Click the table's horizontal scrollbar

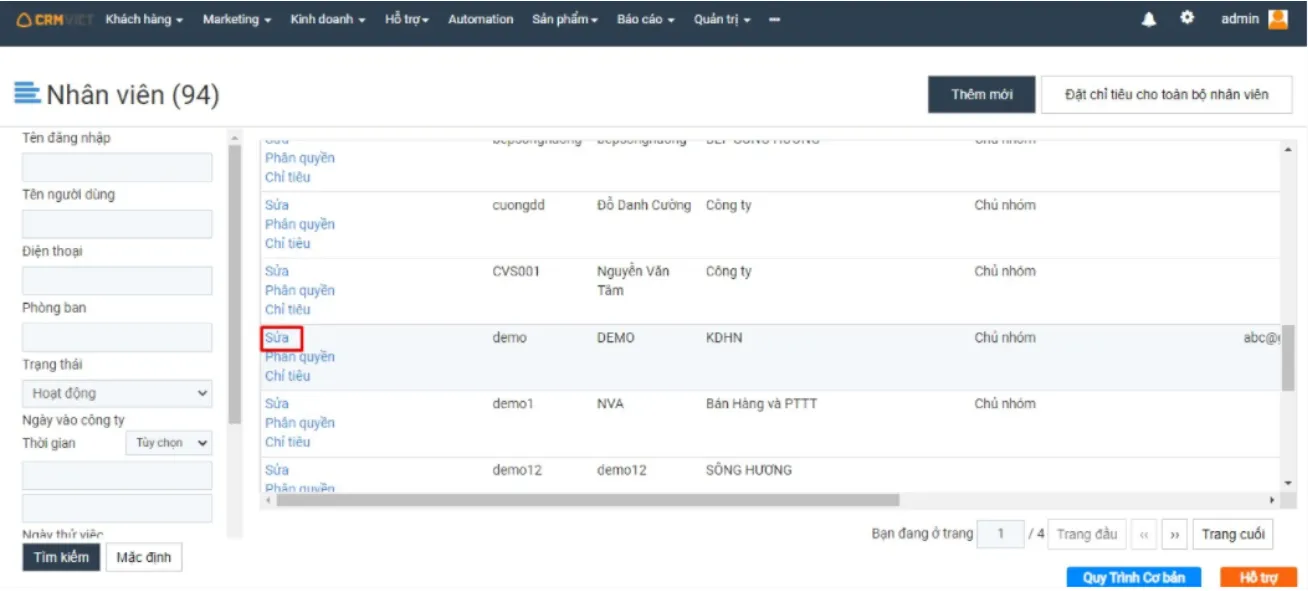tap(588, 499)
